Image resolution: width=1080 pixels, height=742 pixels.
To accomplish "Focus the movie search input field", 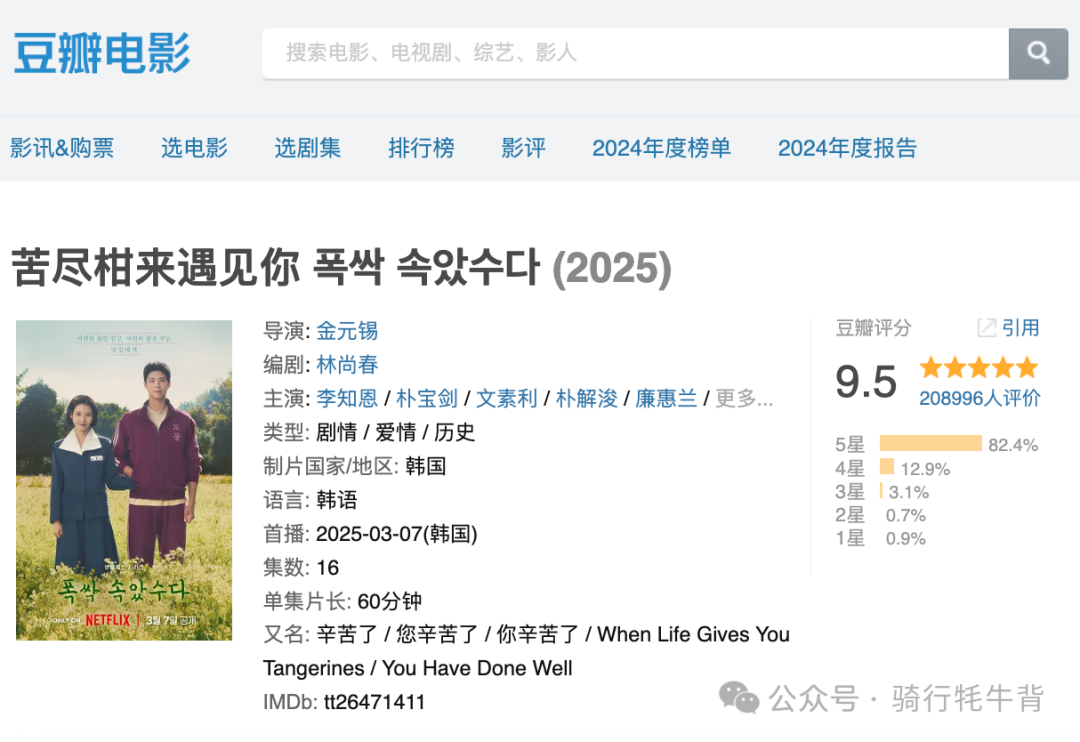I will pyautogui.click(x=635, y=54).
